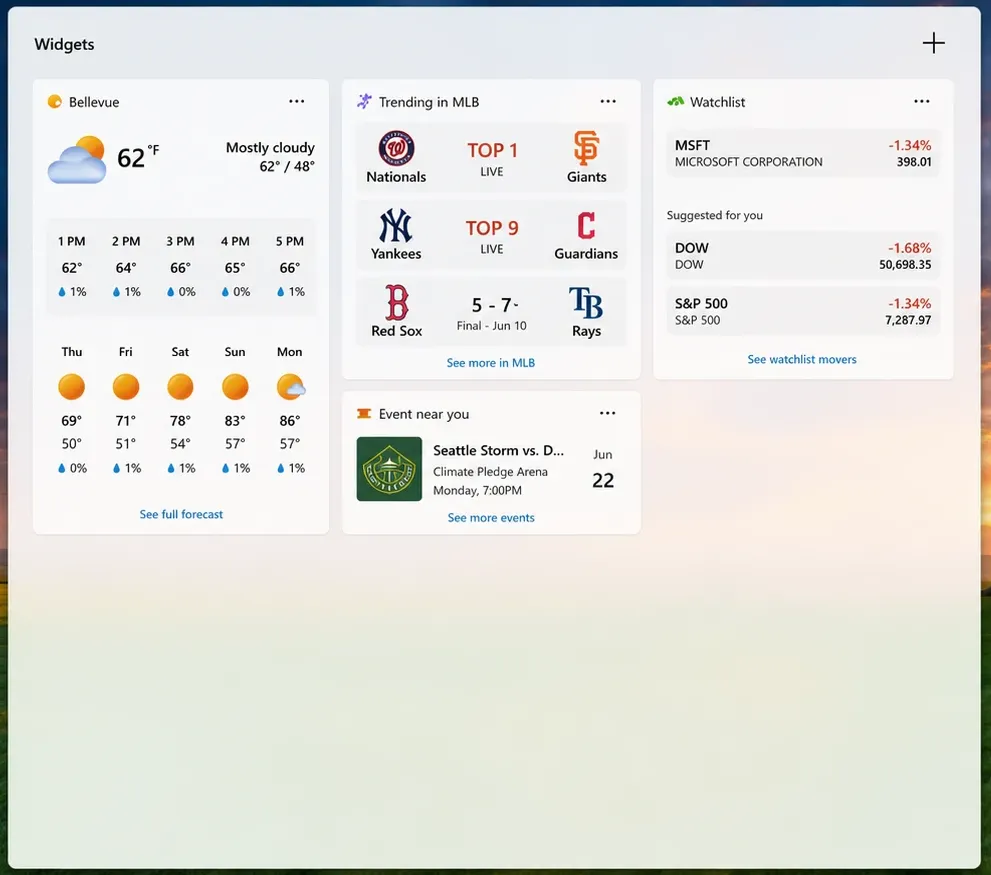Open the See more events link

pyautogui.click(x=491, y=518)
